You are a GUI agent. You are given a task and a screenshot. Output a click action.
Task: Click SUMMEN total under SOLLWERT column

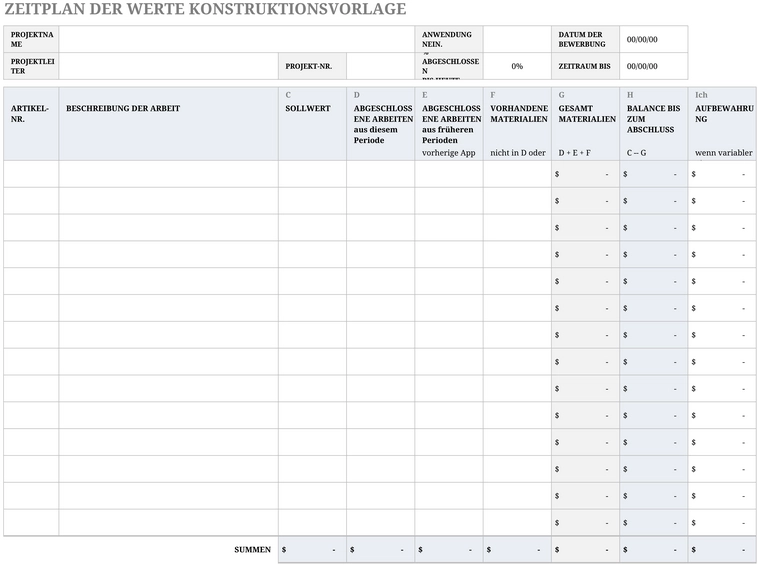pyautogui.click(x=312, y=550)
